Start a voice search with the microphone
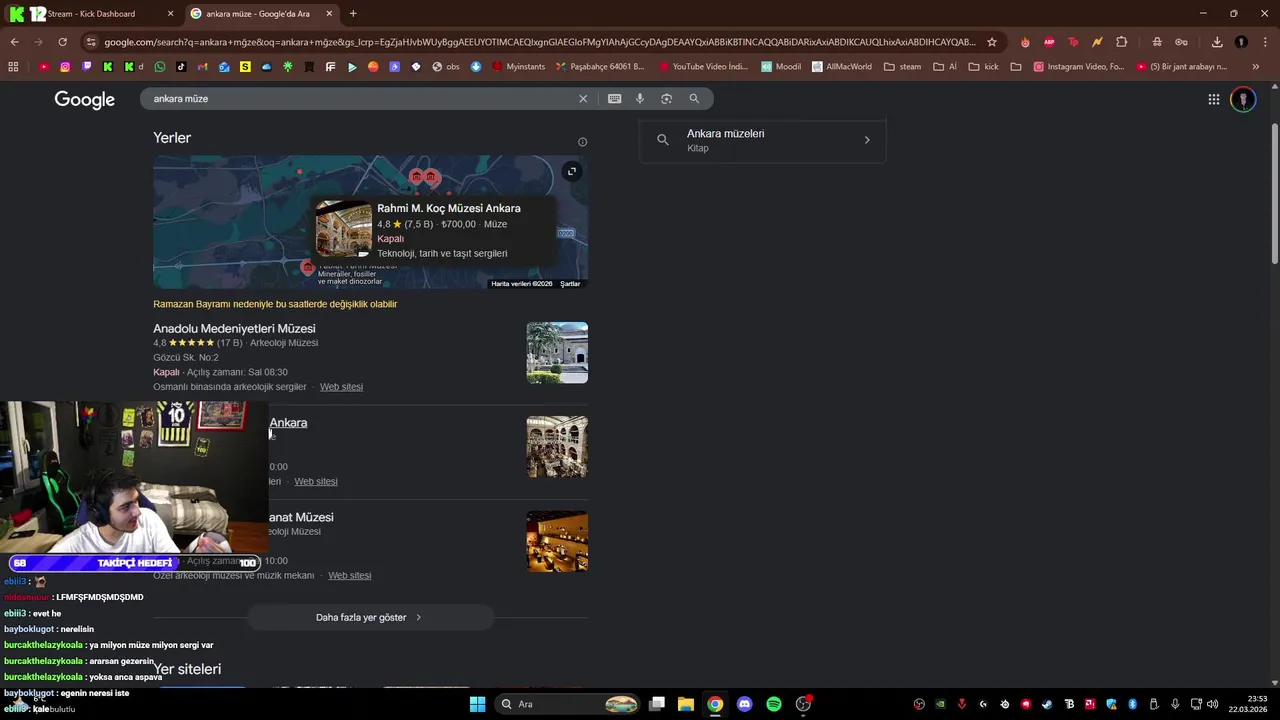 pyautogui.click(x=640, y=99)
